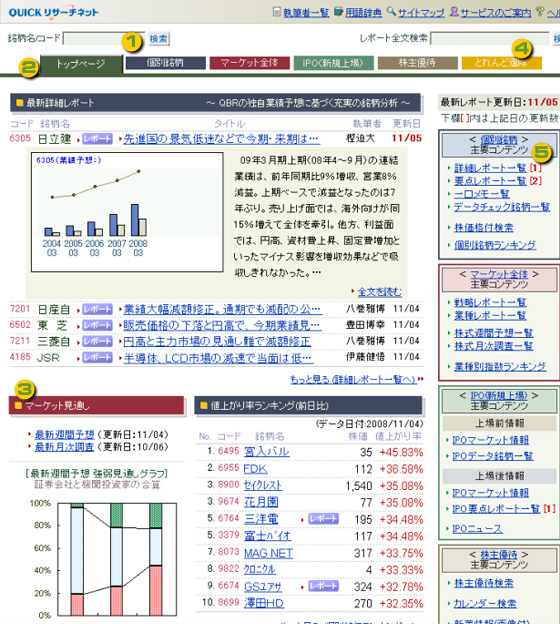Open 株式週間予想一覧 in sidebar
560x624 pixels.
(494, 333)
